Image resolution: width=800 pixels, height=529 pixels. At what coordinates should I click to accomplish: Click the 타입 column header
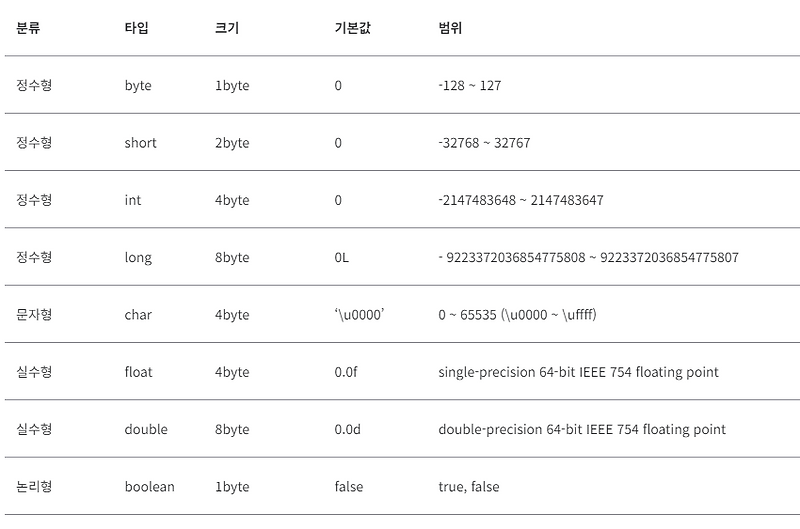click(x=136, y=28)
